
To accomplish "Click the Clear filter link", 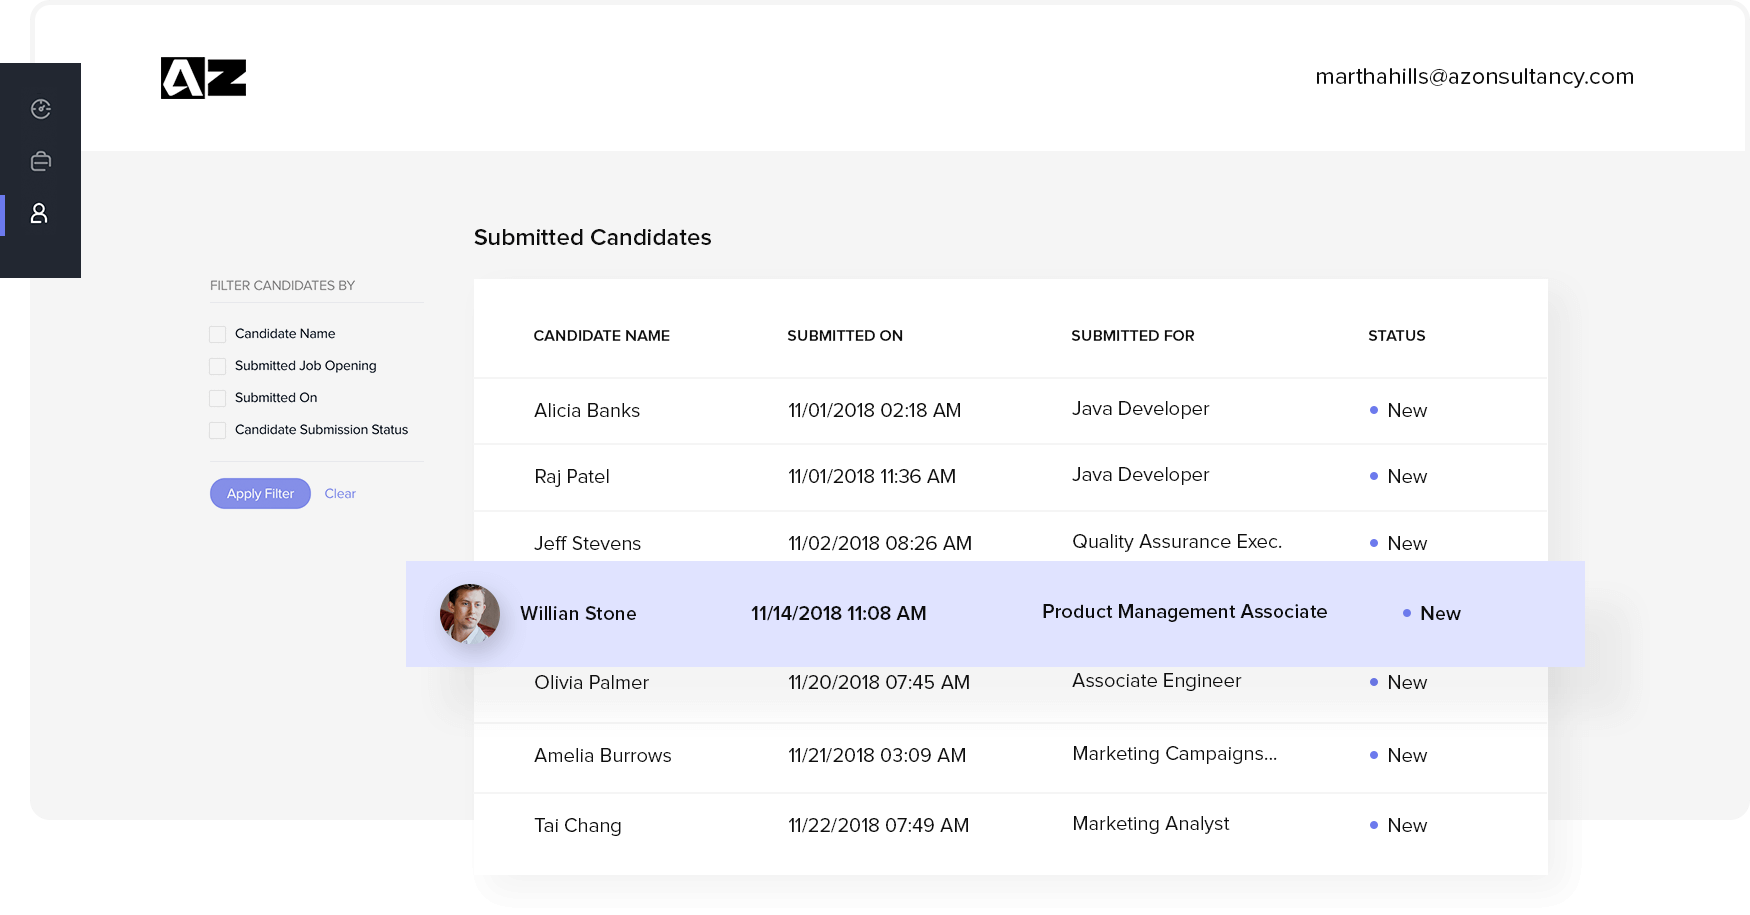I will [x=340, y=494].
